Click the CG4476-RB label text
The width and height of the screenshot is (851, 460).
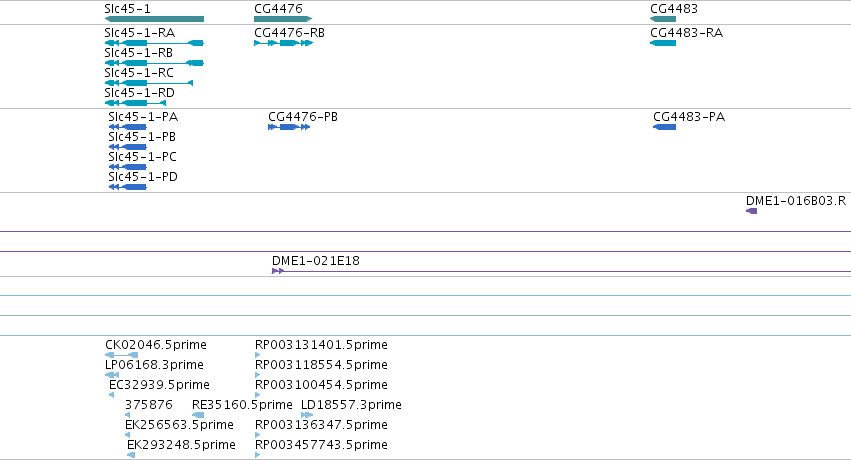pyautogui.click(x=290, y=33)
